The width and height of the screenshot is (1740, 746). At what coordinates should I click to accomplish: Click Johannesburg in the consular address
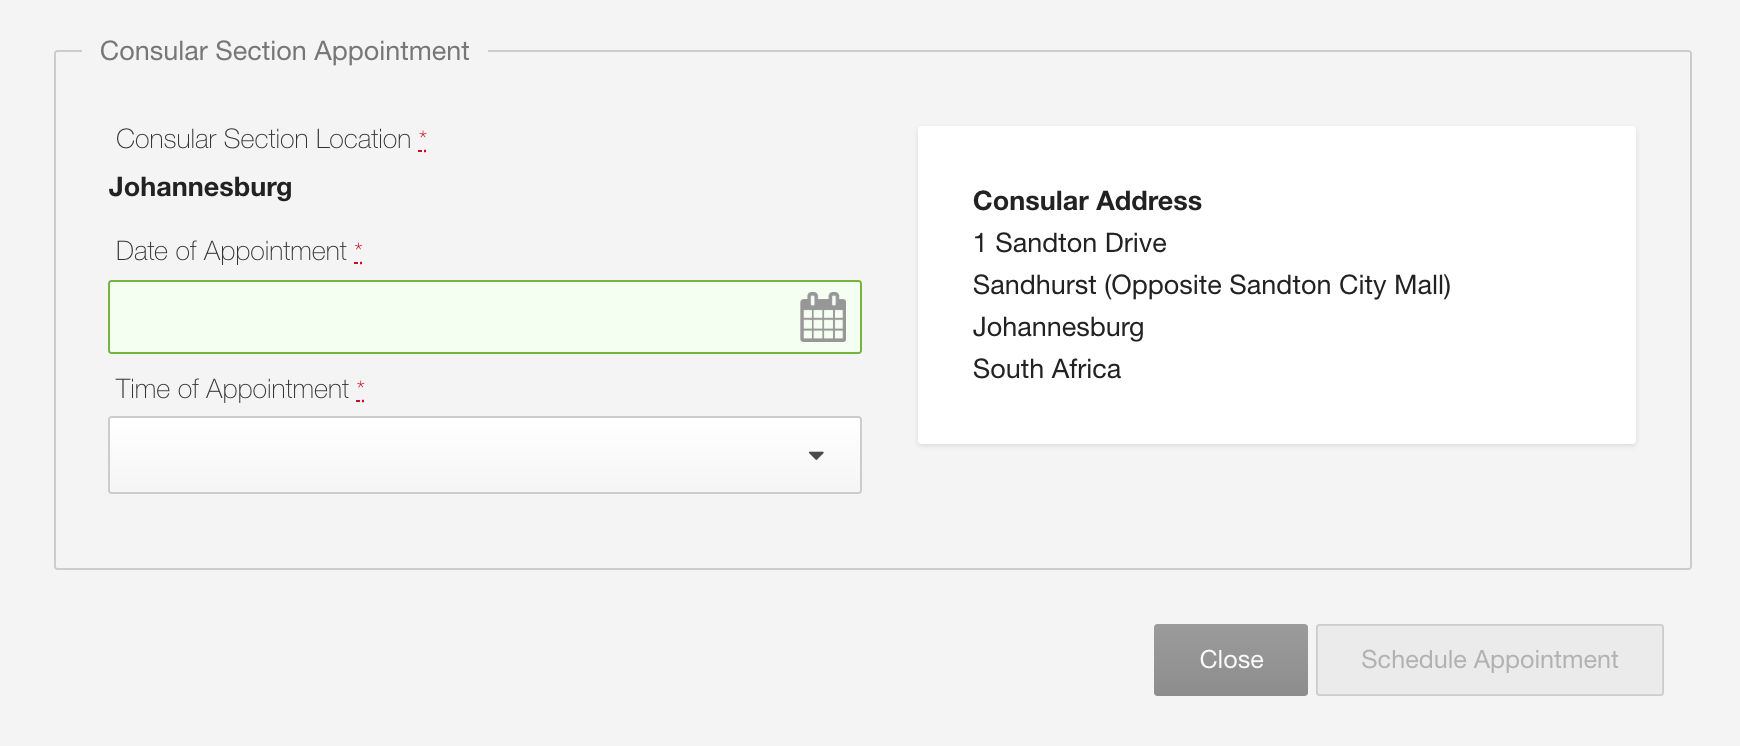pos(1058,327)
